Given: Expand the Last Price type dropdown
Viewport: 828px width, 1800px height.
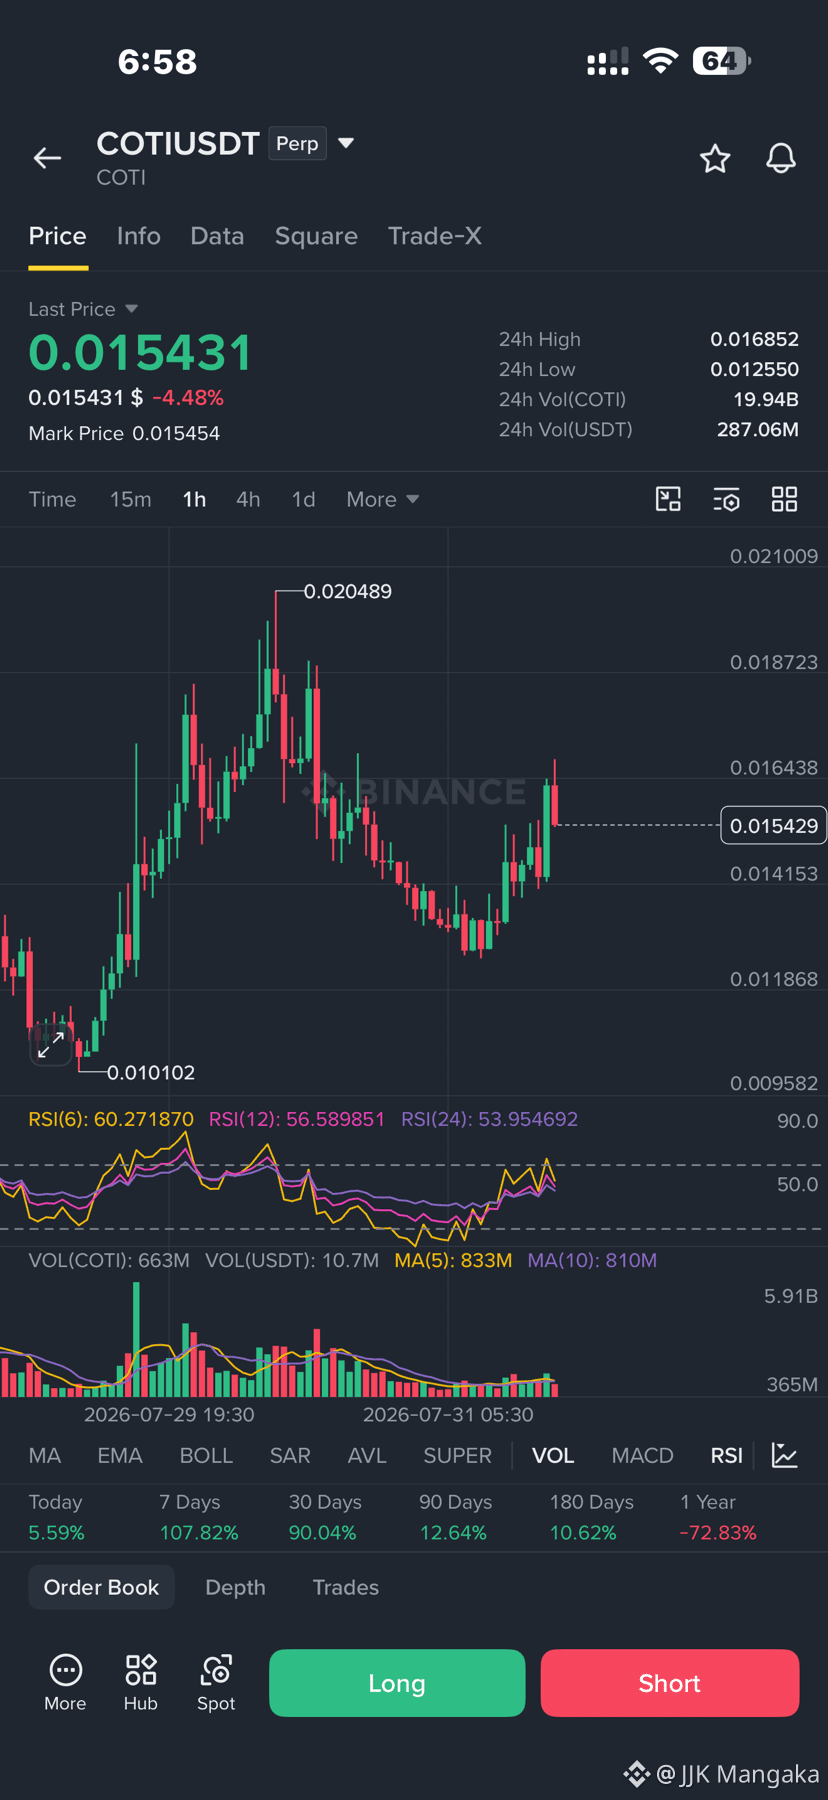Looking at the screenshot, I should [x=132, y=309].
